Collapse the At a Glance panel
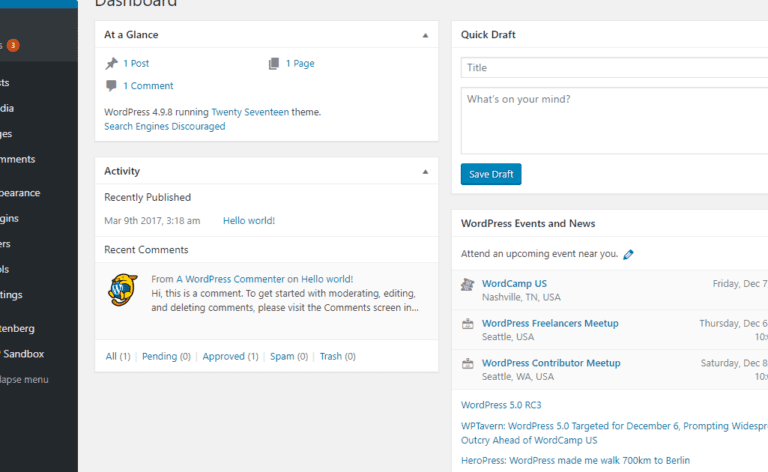 [x=425, y=35]
